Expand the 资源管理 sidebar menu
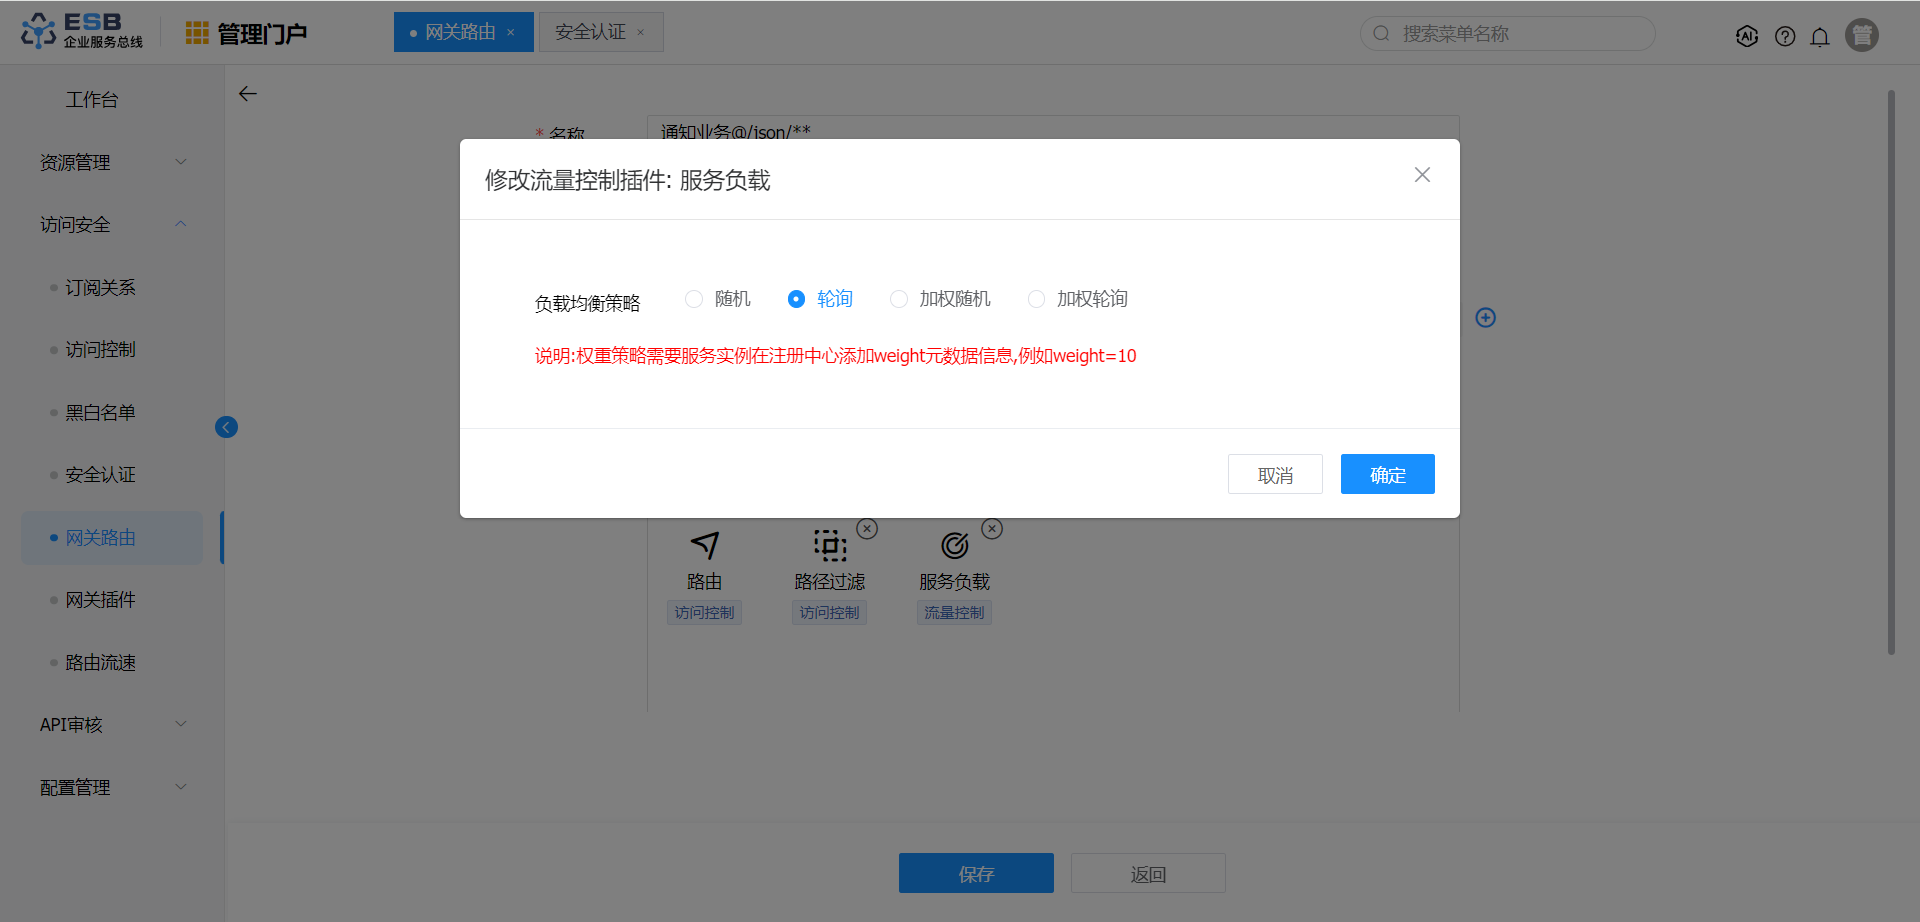 [112, 162]
